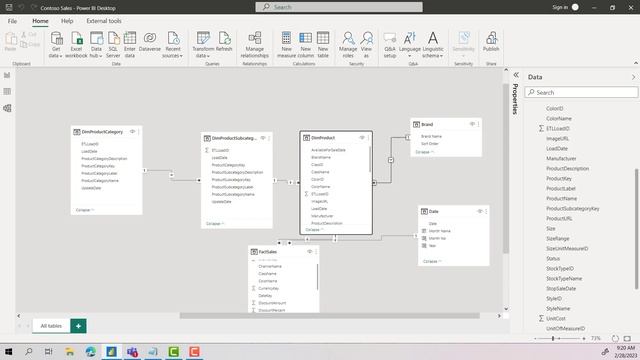Click the title bar Search box

point(339,7)
